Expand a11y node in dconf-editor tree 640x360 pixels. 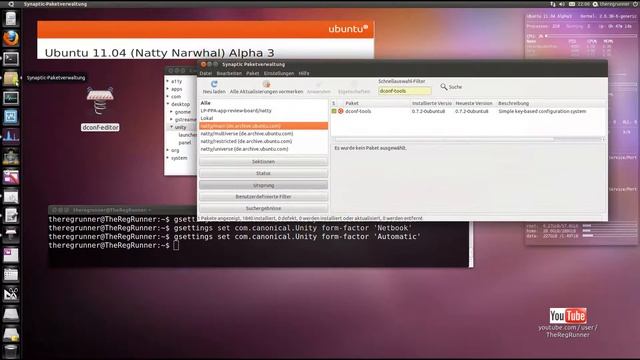[x=168, y=81]
